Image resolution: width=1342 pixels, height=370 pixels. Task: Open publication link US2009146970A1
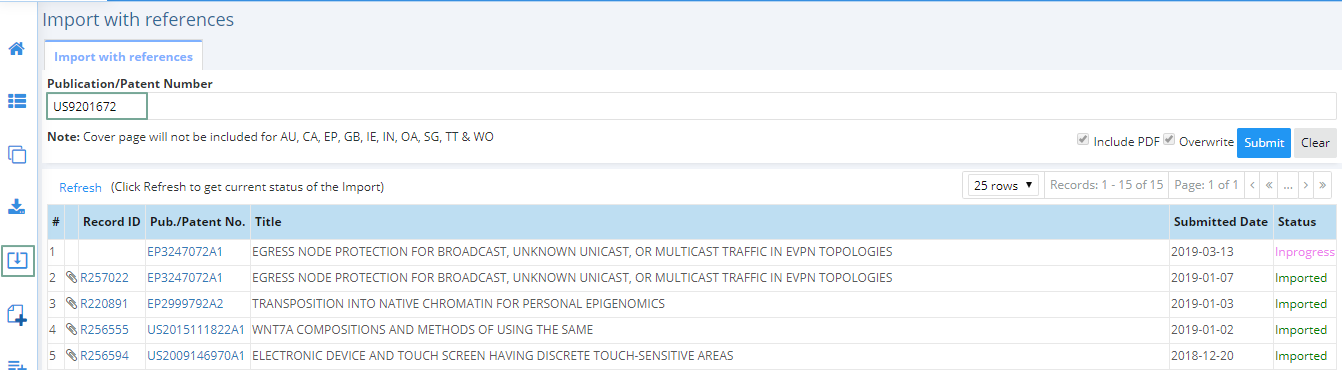tap(196, 356)
